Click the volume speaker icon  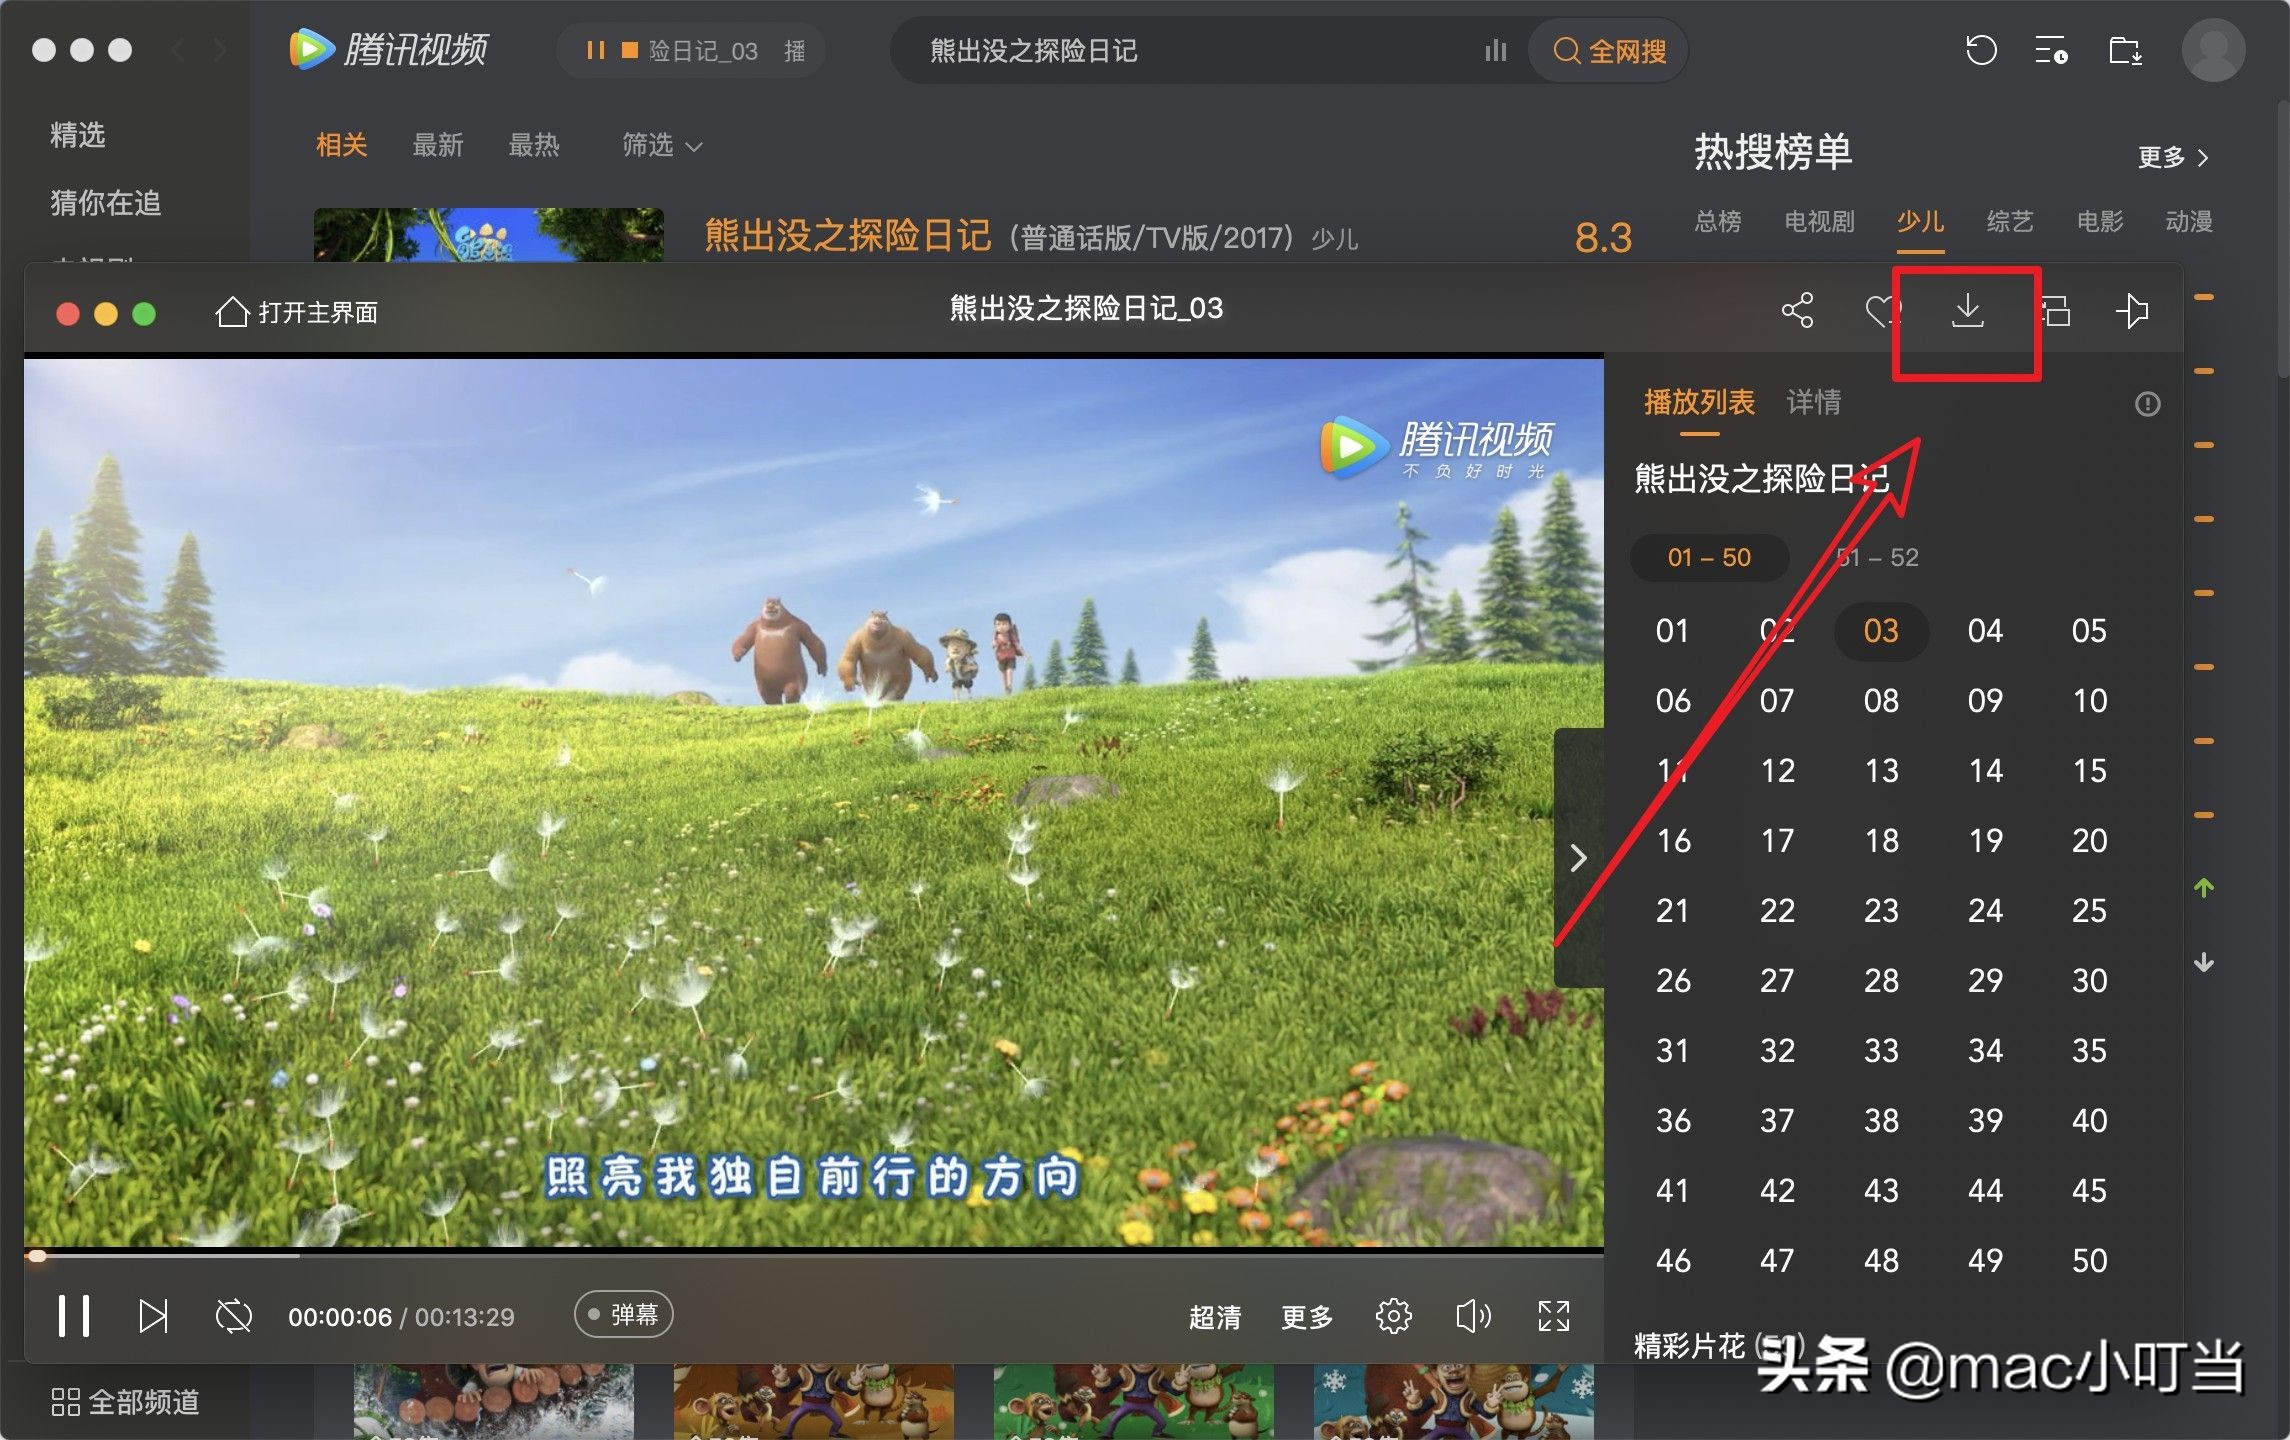coord(1472,1316)
